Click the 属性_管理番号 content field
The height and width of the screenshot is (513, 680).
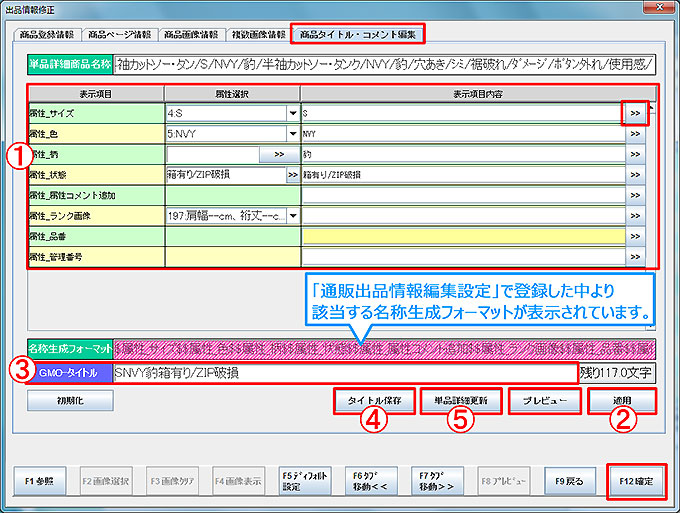click(x=463, y=257)
